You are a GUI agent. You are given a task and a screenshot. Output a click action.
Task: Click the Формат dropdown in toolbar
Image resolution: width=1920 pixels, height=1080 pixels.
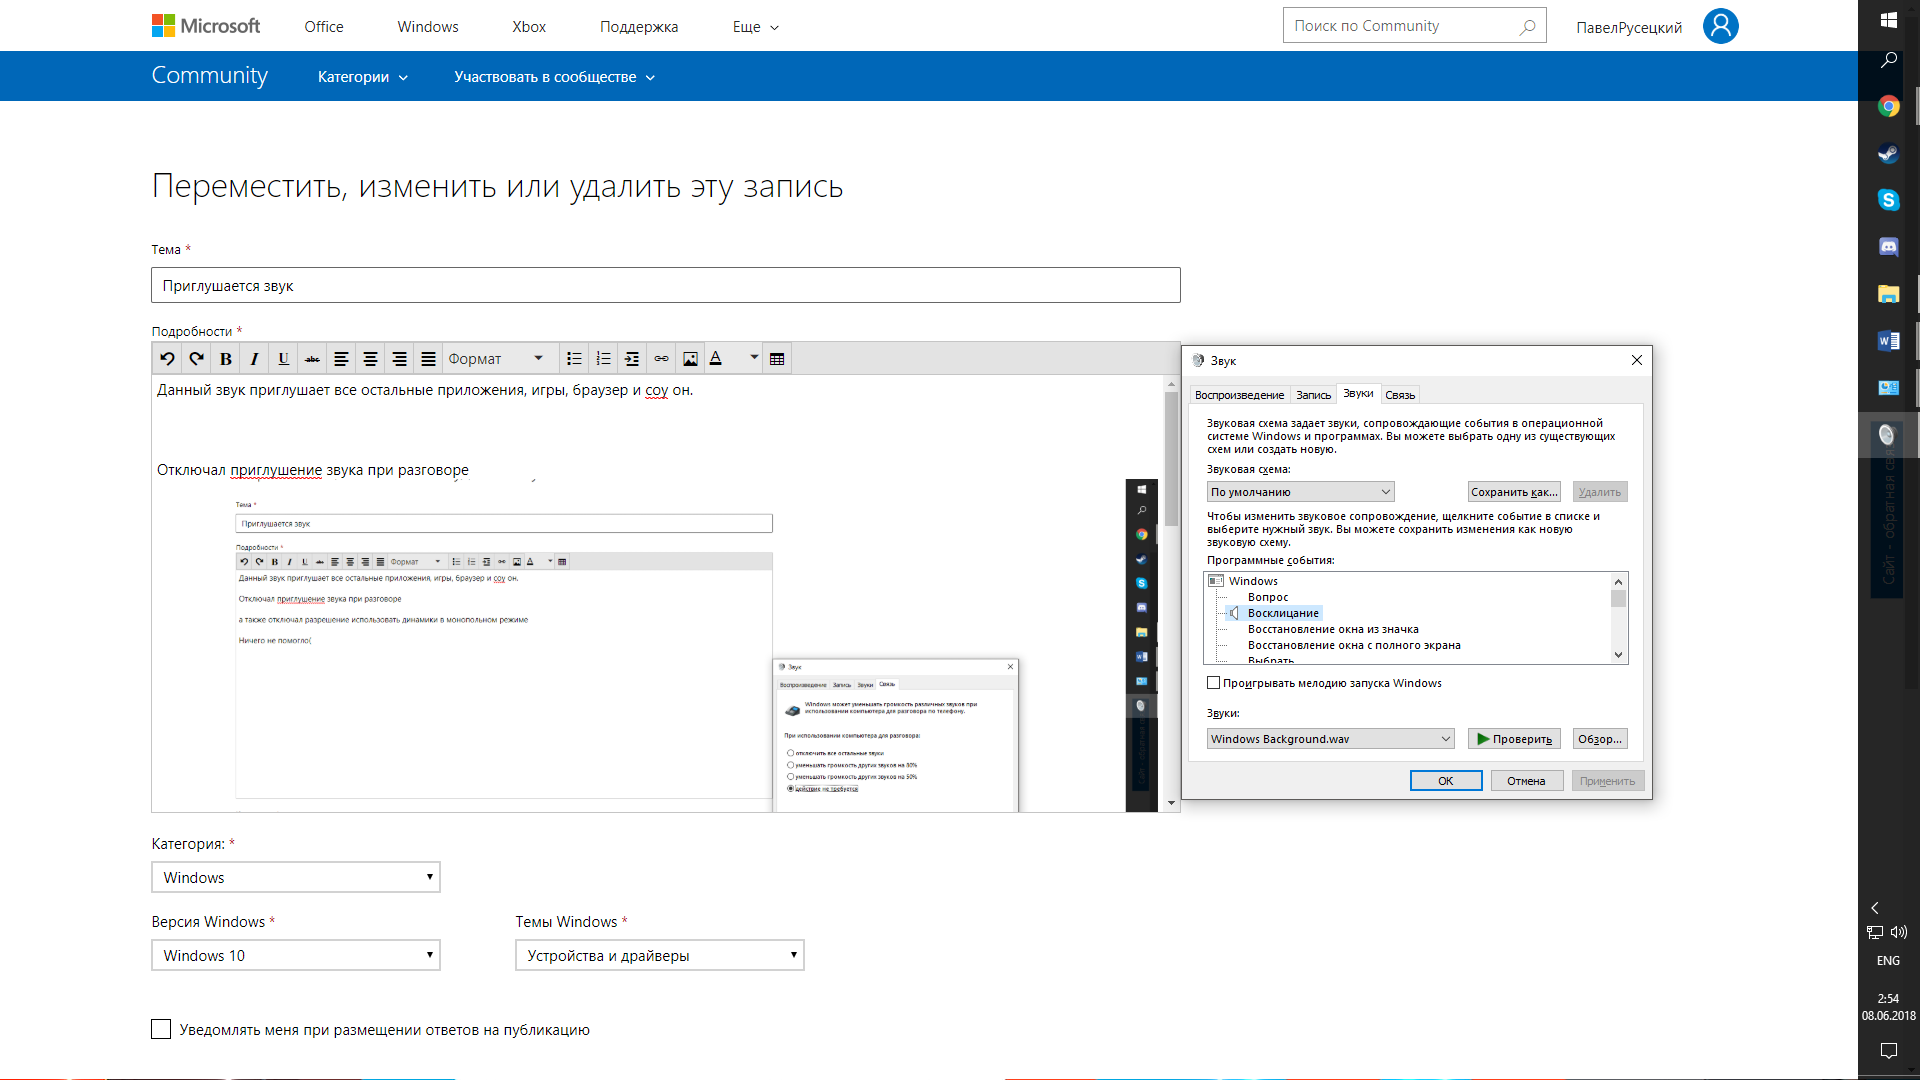coord(495,357)
